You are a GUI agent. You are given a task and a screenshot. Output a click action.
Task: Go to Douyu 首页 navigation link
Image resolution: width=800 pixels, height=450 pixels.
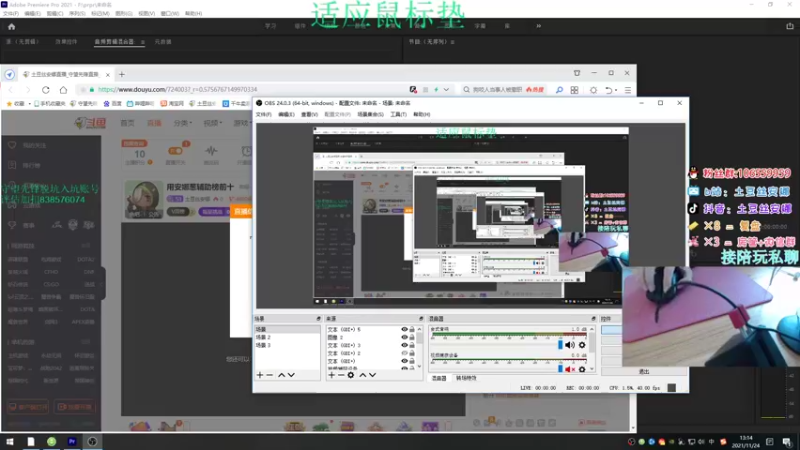127,123
